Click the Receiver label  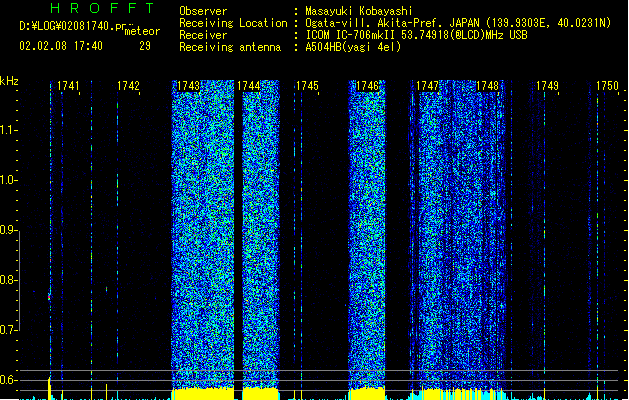point(203,35)
